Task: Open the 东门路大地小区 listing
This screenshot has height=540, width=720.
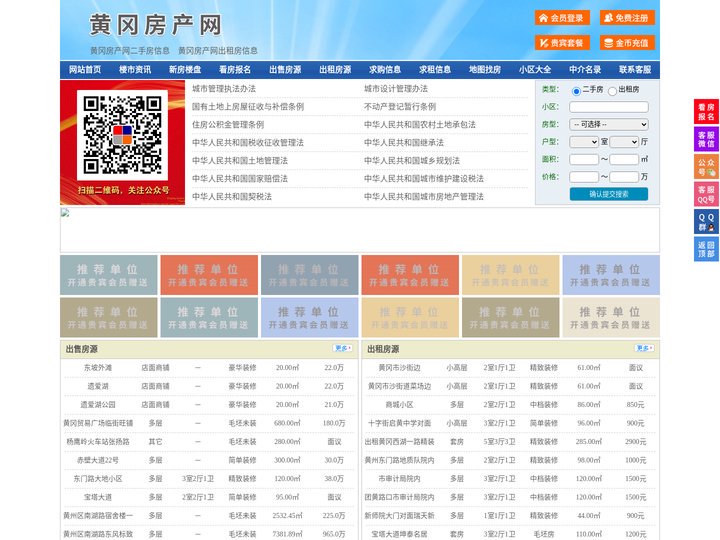Action: (98, 478)
